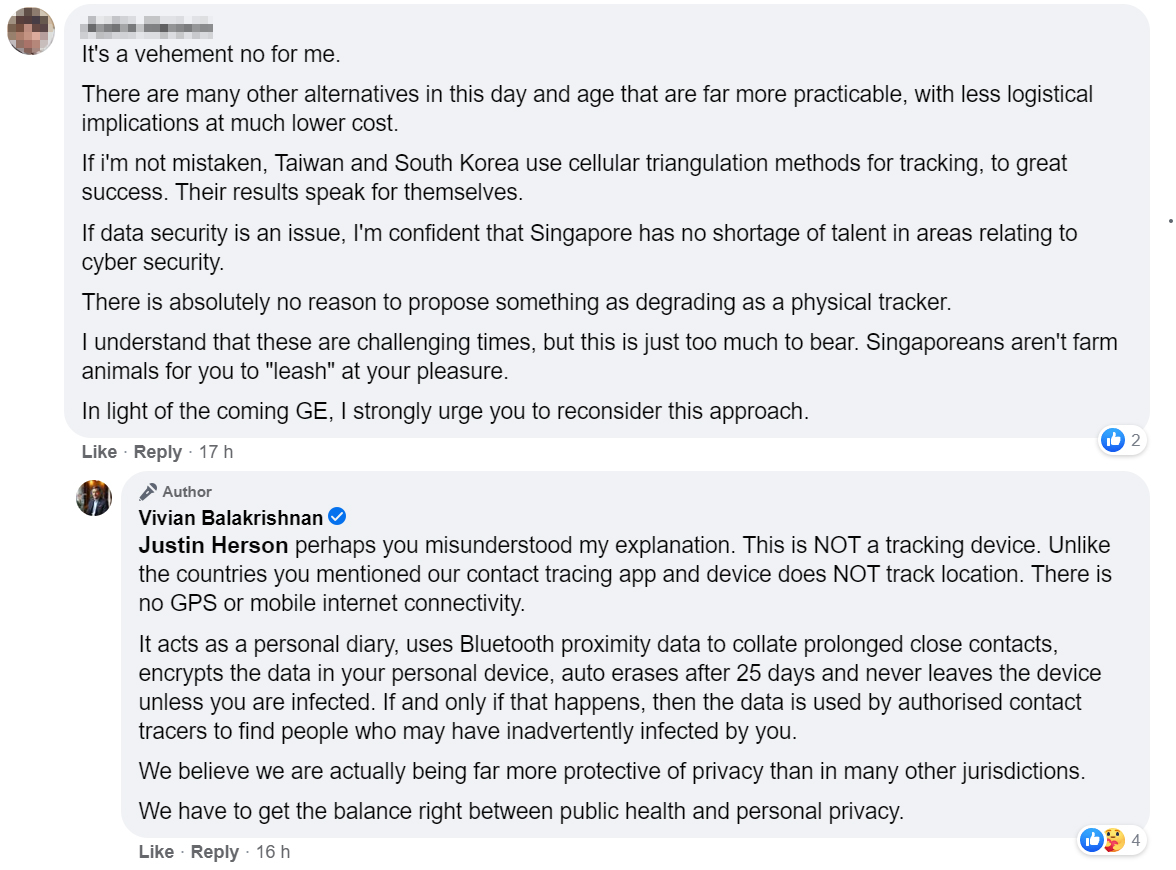
Task: Click Vivian Balakrishnan's profile picture
Action: [94, 497]
